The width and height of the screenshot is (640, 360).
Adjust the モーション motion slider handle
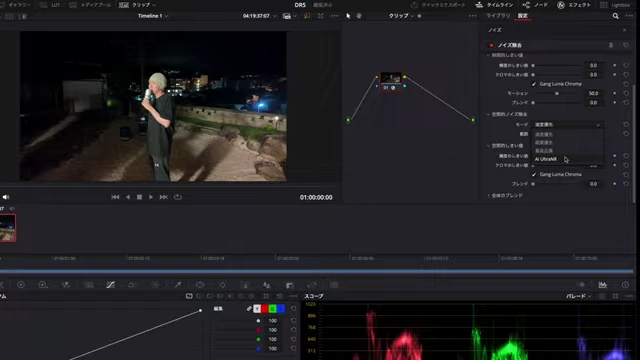click(557, 93)
